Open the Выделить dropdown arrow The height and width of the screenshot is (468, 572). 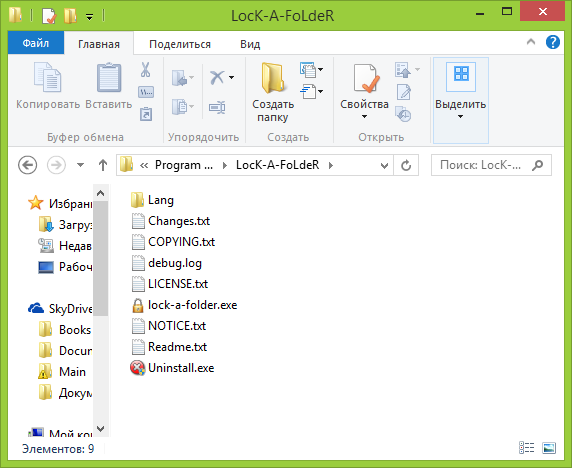460,116
